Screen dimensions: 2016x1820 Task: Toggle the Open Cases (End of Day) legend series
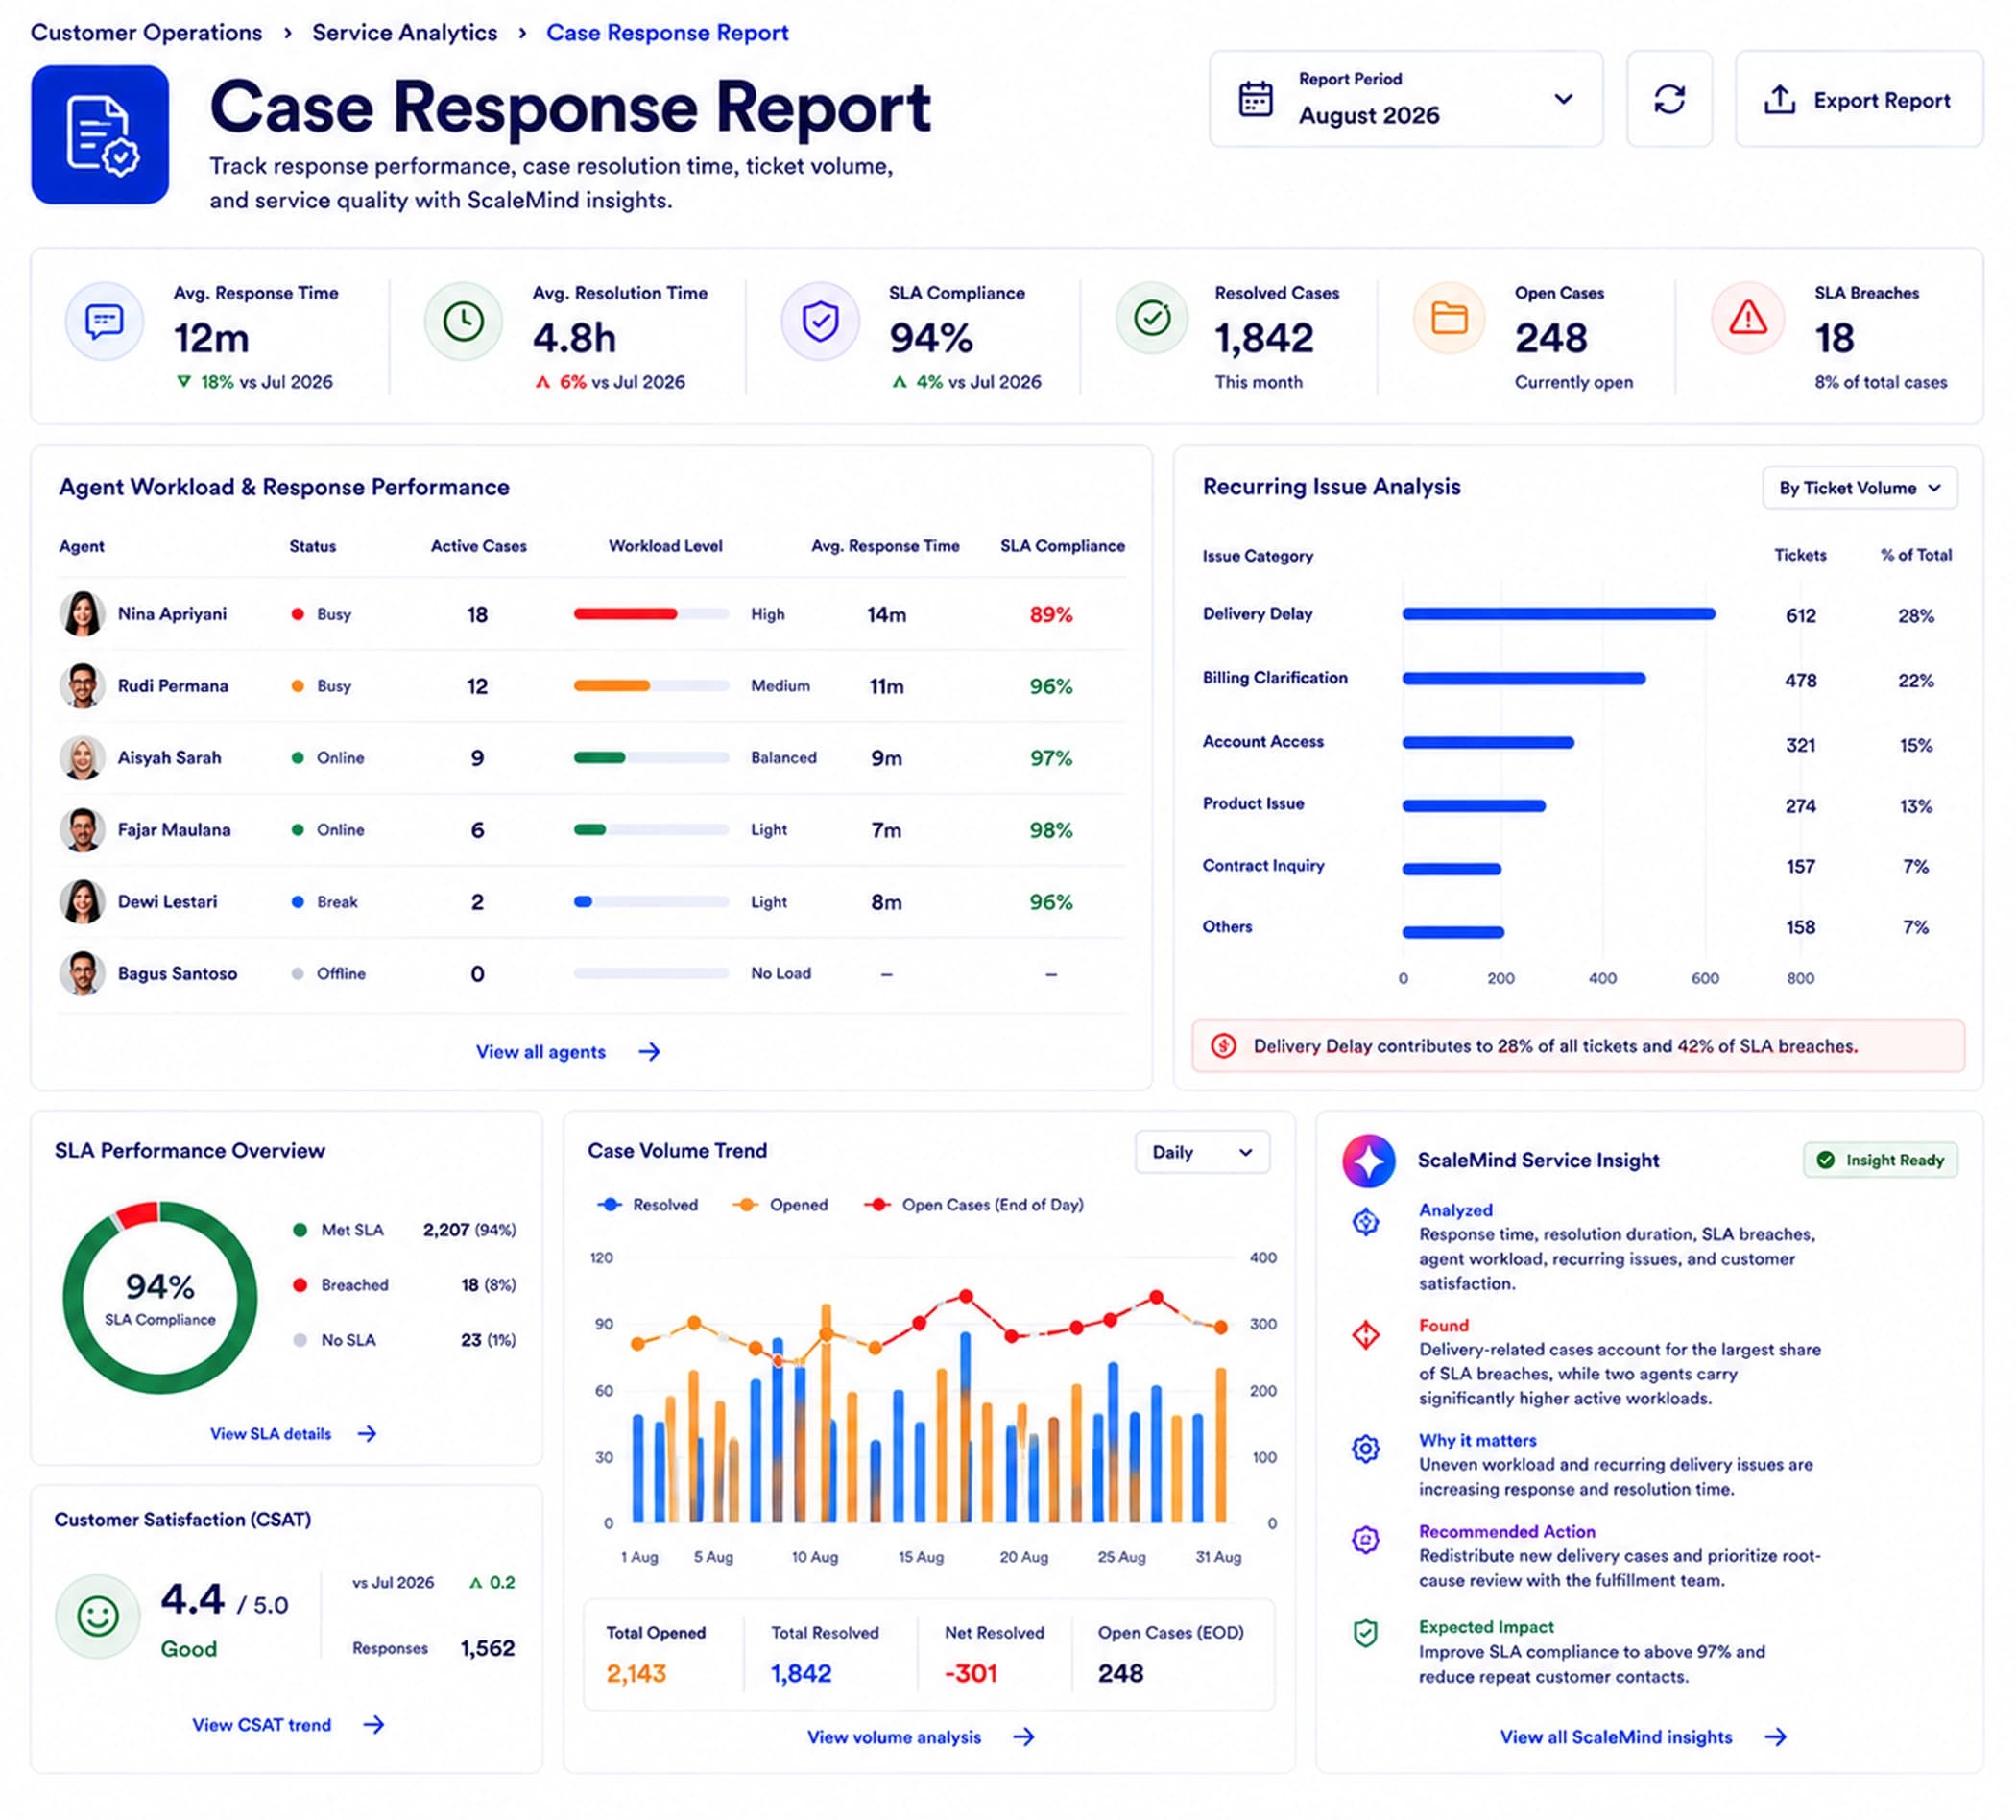pos(974,1205)
